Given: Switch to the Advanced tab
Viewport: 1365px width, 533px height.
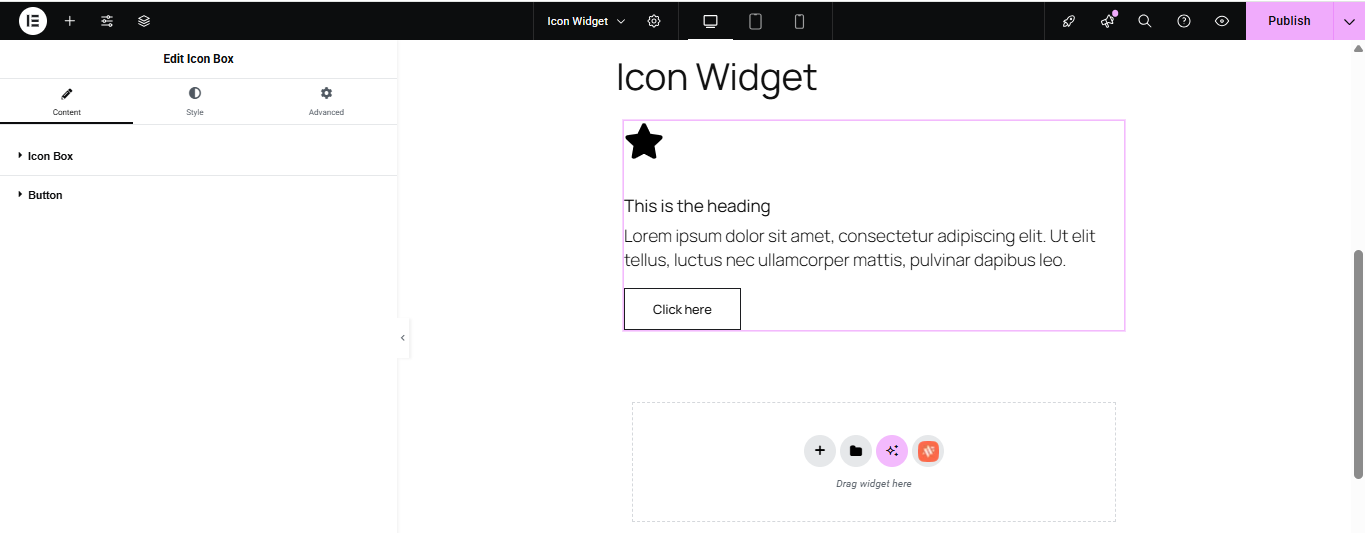Looking at the screenshot, I should [326, 101].
